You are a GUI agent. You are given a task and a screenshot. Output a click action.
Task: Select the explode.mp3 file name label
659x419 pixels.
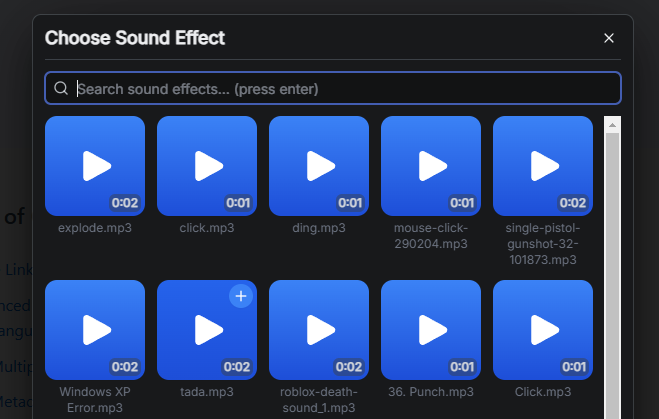pyautogui.click(x=95, y=228)
